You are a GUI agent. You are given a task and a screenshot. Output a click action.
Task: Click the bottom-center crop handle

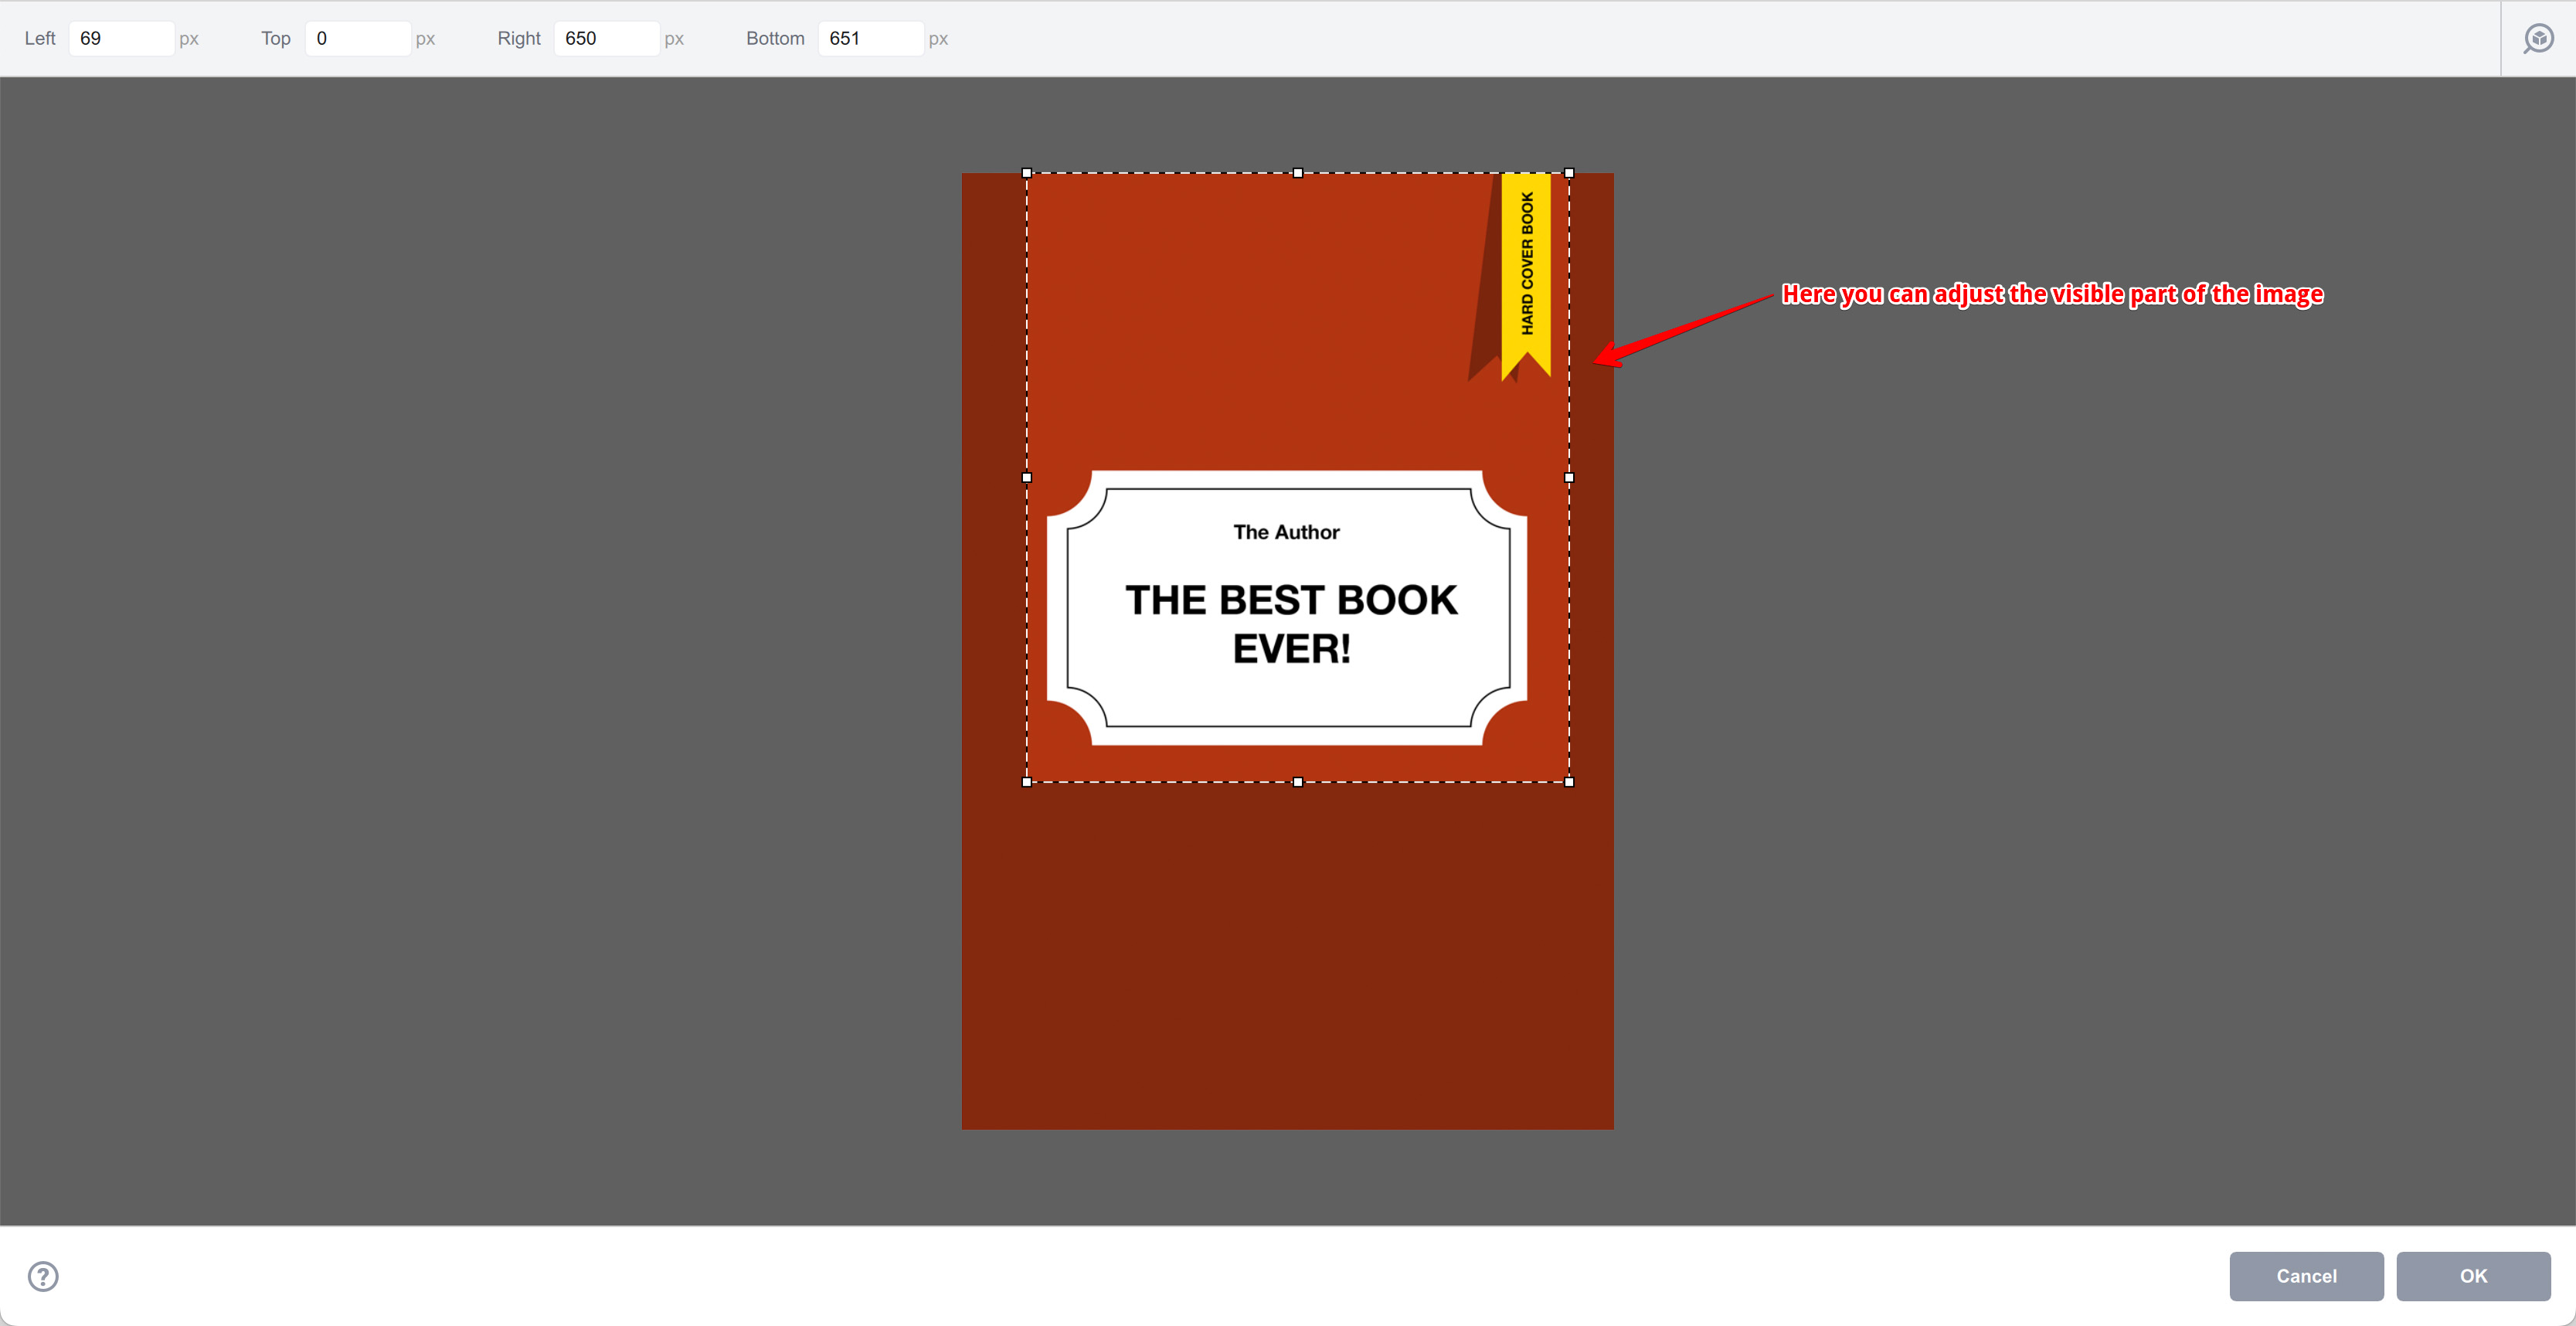pos(1298,782)
